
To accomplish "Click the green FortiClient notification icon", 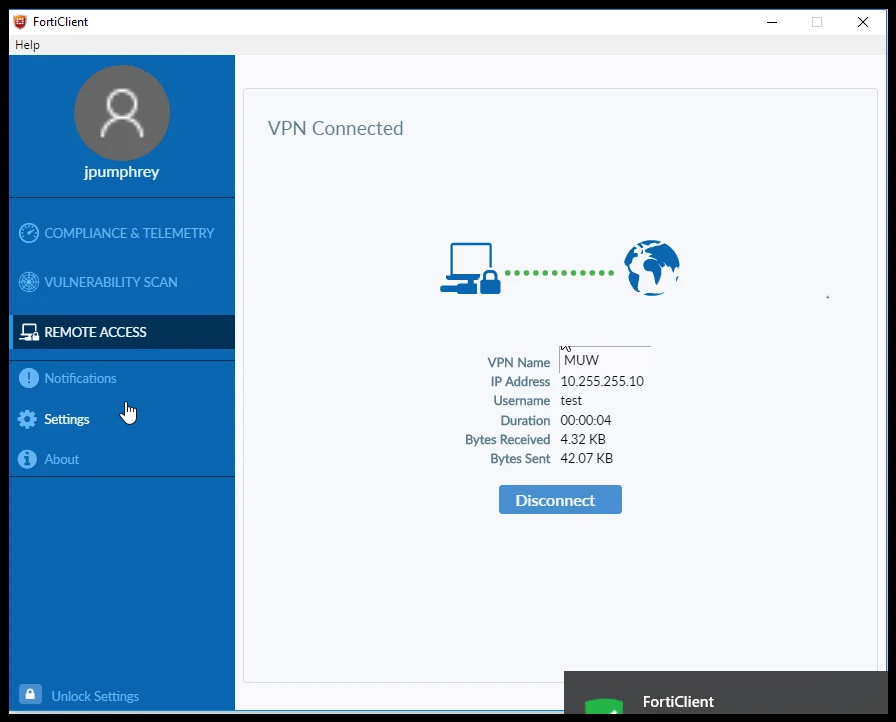I will click(x=604, y=706).
